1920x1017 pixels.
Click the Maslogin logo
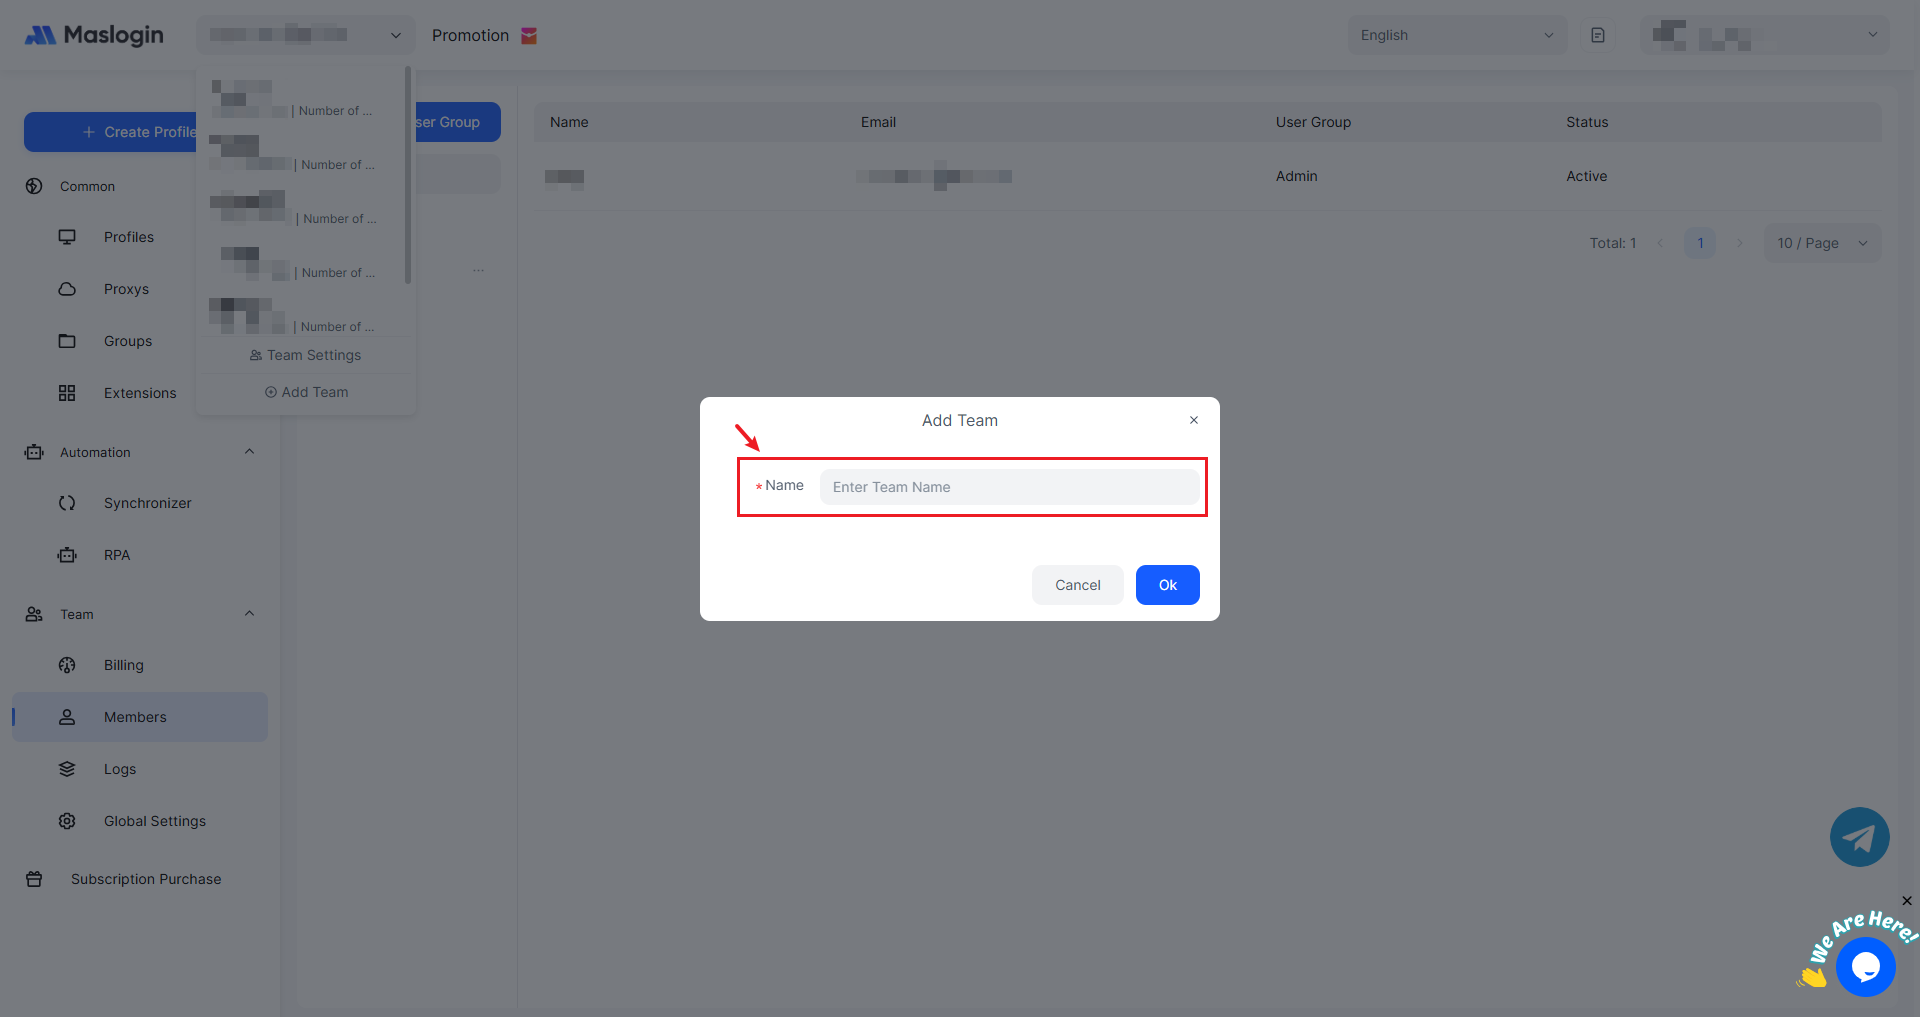[x=94, y=35]
